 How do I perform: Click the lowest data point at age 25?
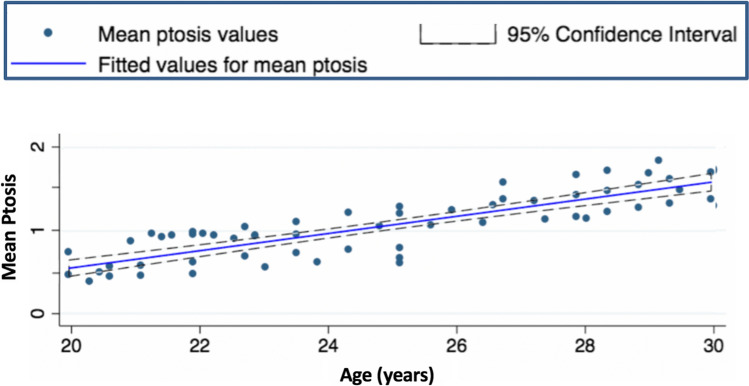click(399, 262)
